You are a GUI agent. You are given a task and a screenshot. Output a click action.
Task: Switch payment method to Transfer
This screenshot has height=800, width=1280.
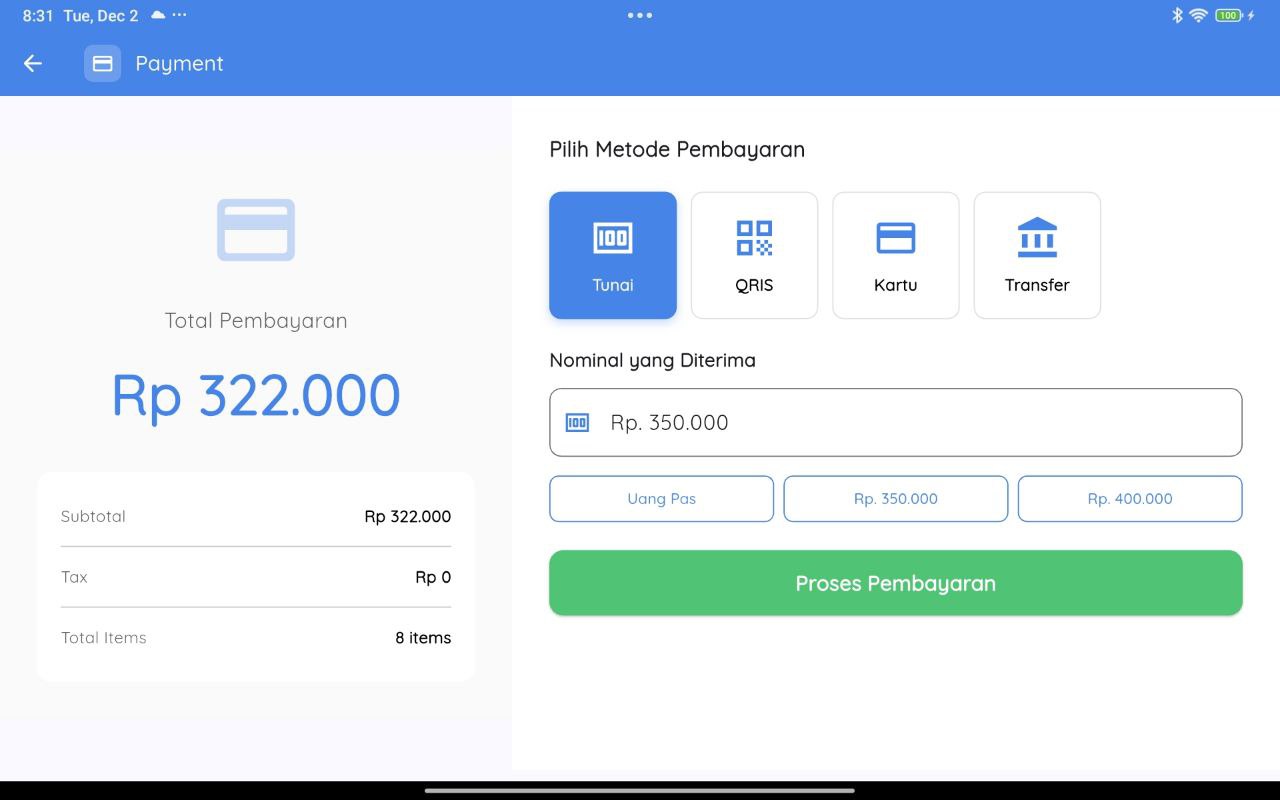pyautogui.click(x=1037, y=255)
